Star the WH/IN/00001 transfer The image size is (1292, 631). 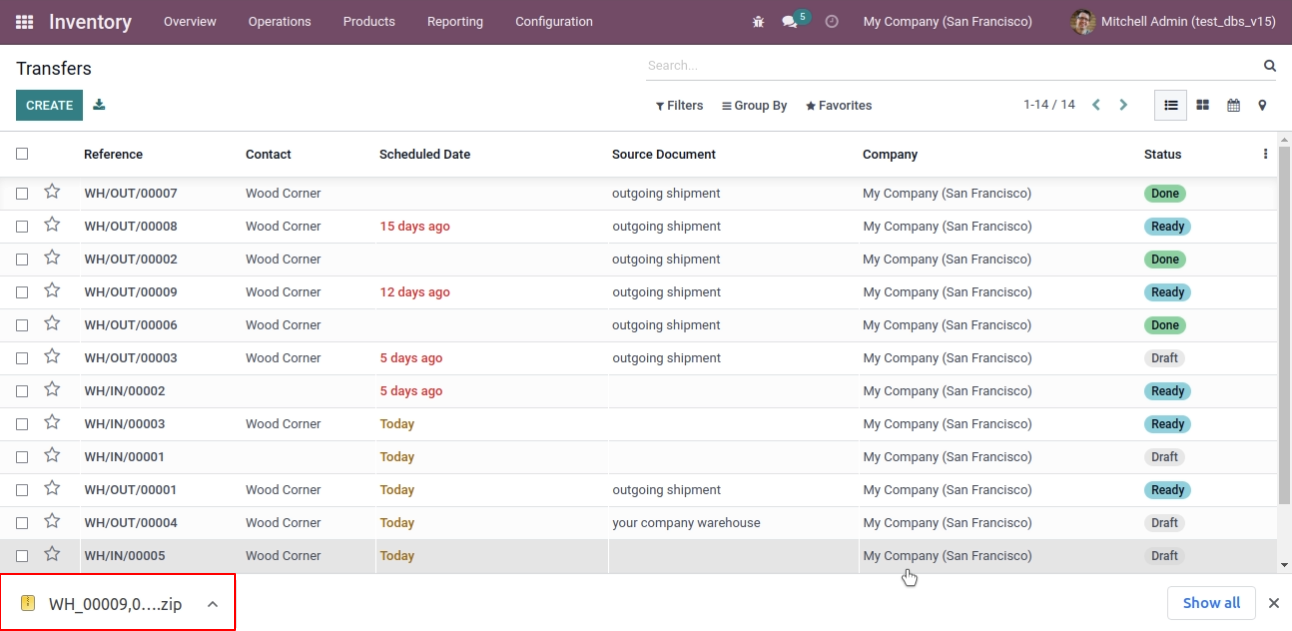tap(52, 456)
